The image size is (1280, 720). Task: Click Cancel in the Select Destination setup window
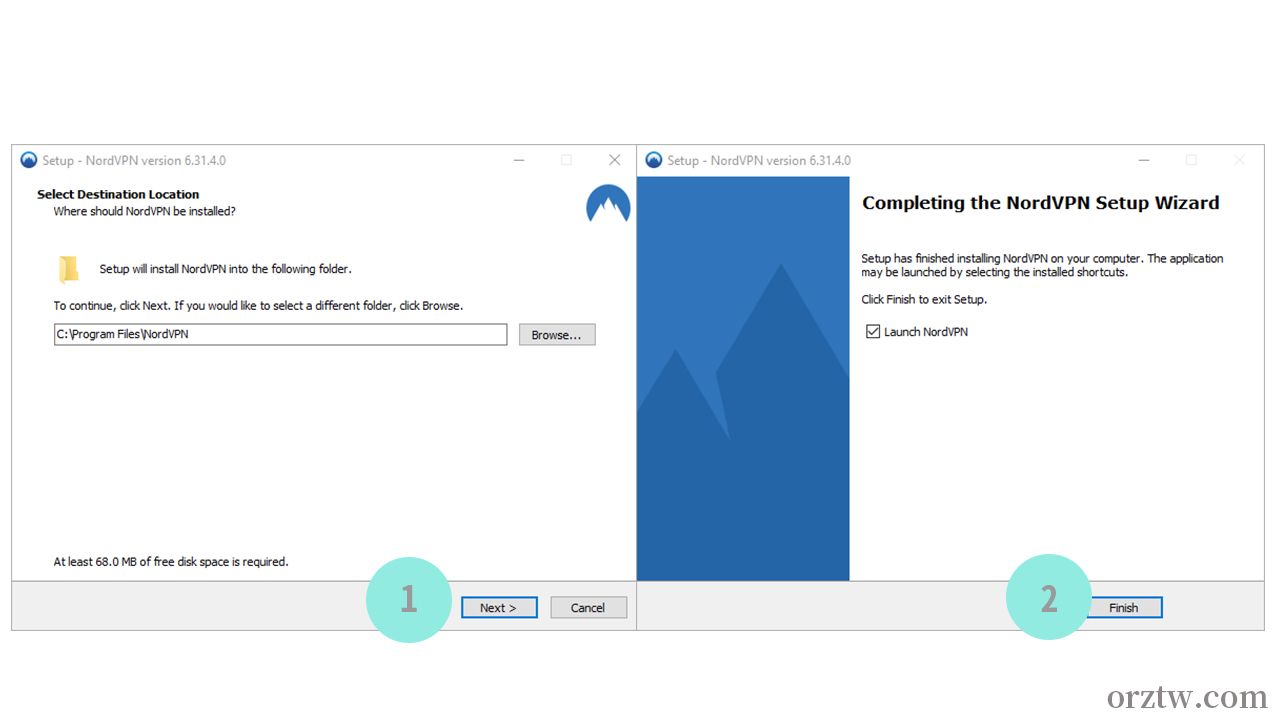pyautogui.click(x=588, y=607)
